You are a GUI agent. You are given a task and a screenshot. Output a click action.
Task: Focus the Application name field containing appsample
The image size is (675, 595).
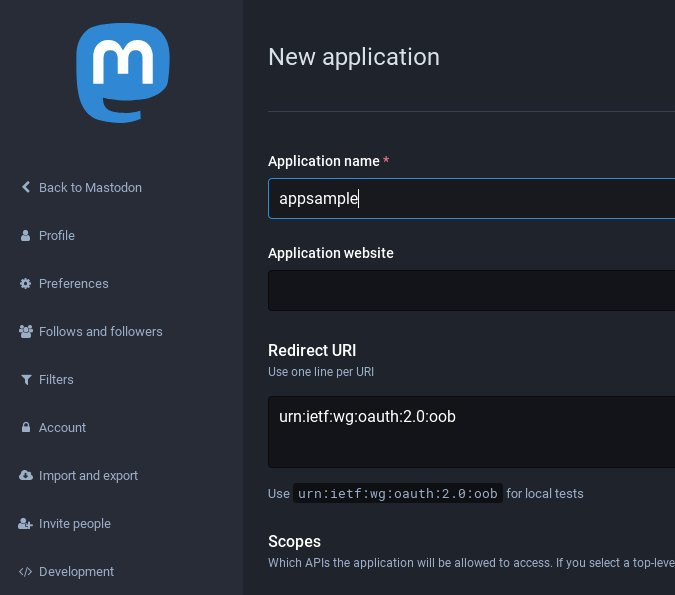pyautogui.click(x=471, y=198)
